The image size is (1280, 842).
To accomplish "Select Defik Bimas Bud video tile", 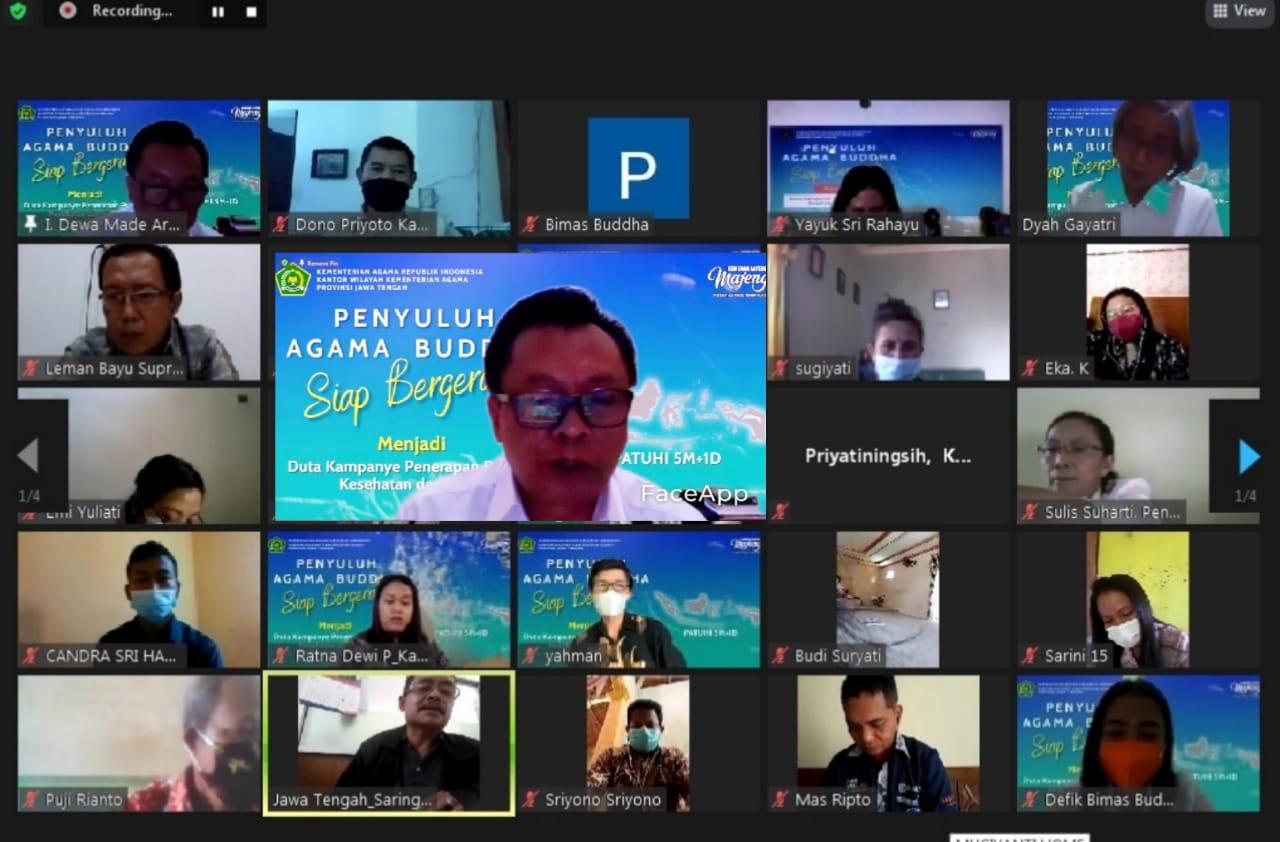I will [x=1139, y=743].
